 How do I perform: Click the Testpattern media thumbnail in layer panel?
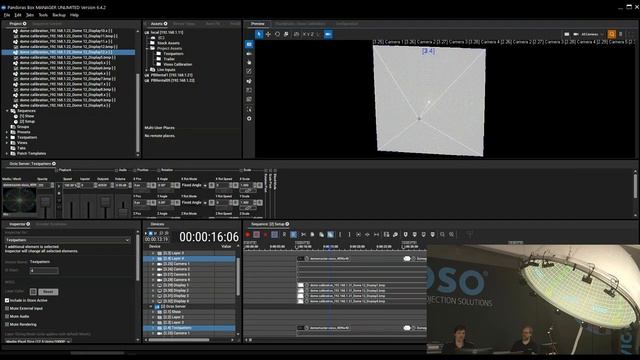pyautogui.click(x=19, y=201)
